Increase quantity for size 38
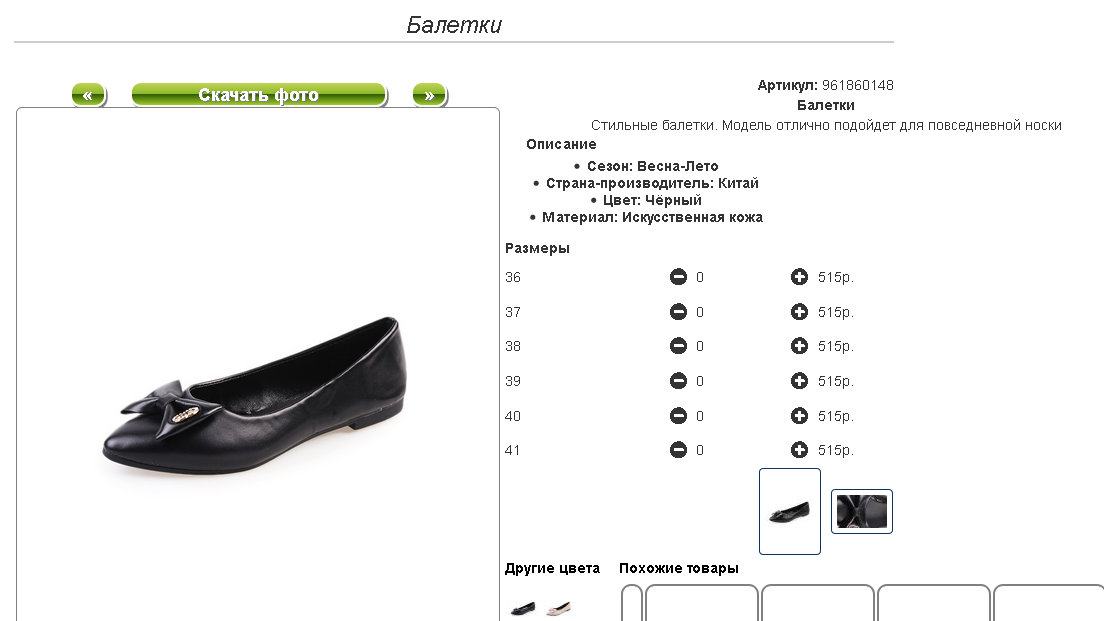 click(799, 346)
